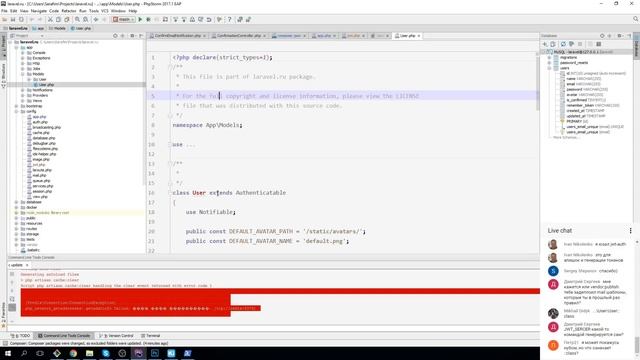Collapse the Models folder
640x360 pixels.
pyautogui.click(x=23, y=74)
